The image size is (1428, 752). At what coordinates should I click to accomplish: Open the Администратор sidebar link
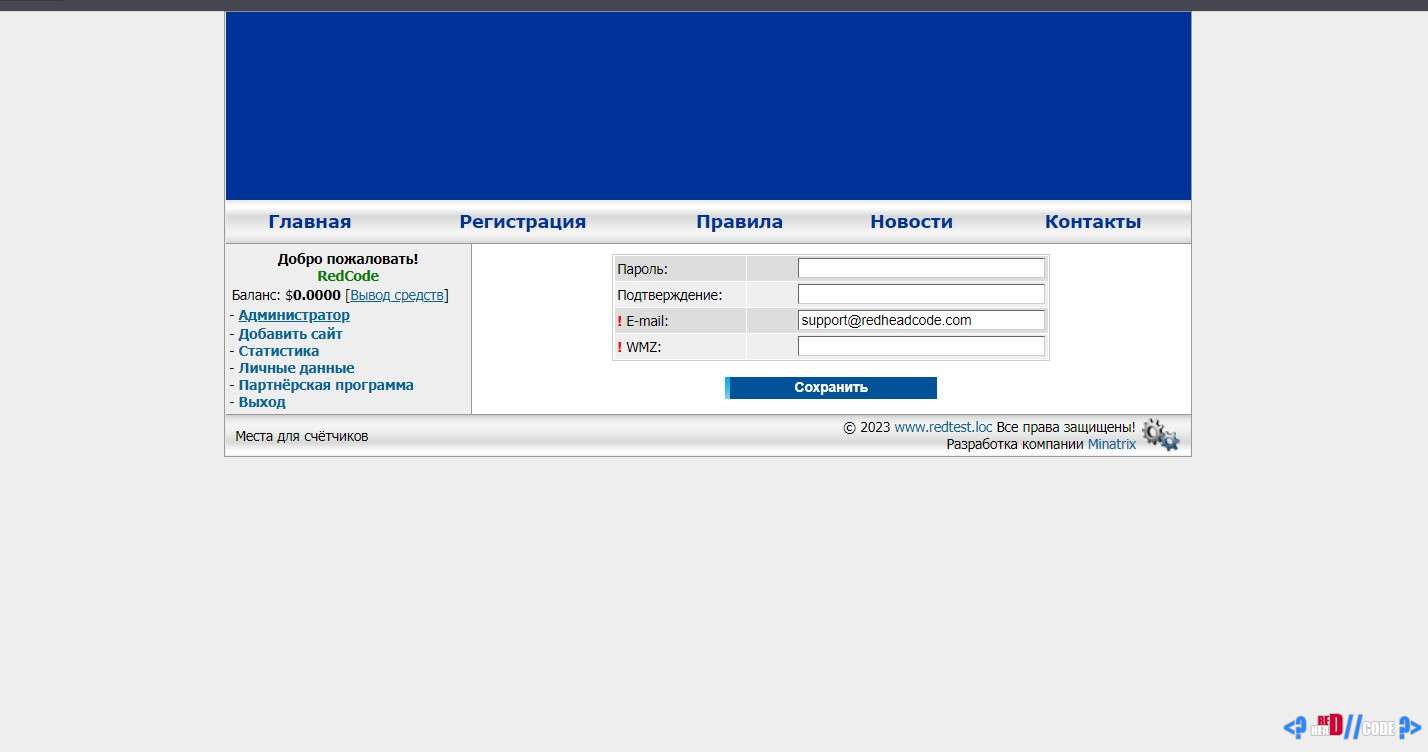[294, 315]
